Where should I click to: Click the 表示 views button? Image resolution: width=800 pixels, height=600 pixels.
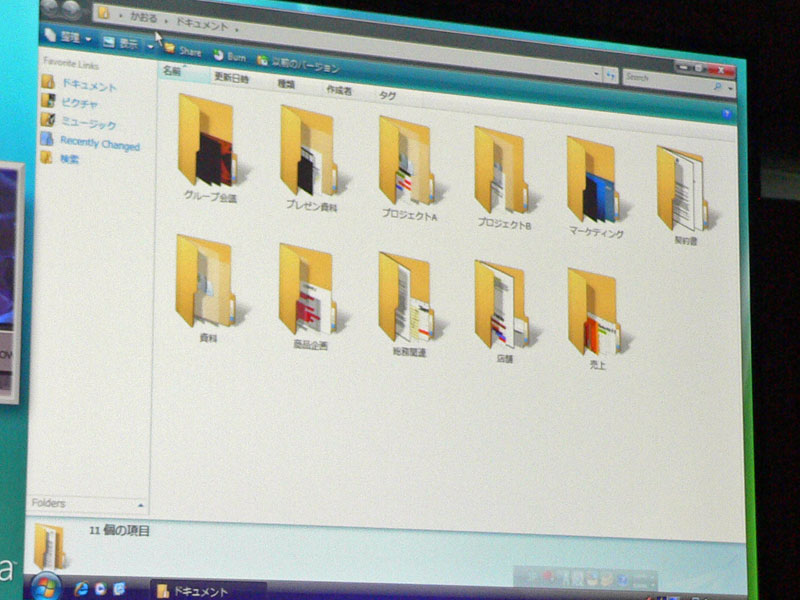coord(121,43)
